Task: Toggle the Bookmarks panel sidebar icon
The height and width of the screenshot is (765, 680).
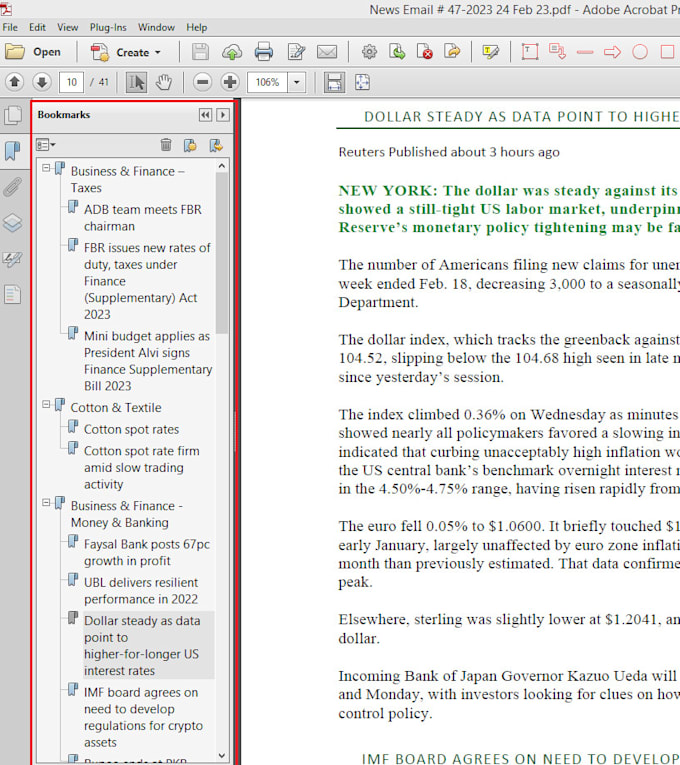Action: point(13,151)
